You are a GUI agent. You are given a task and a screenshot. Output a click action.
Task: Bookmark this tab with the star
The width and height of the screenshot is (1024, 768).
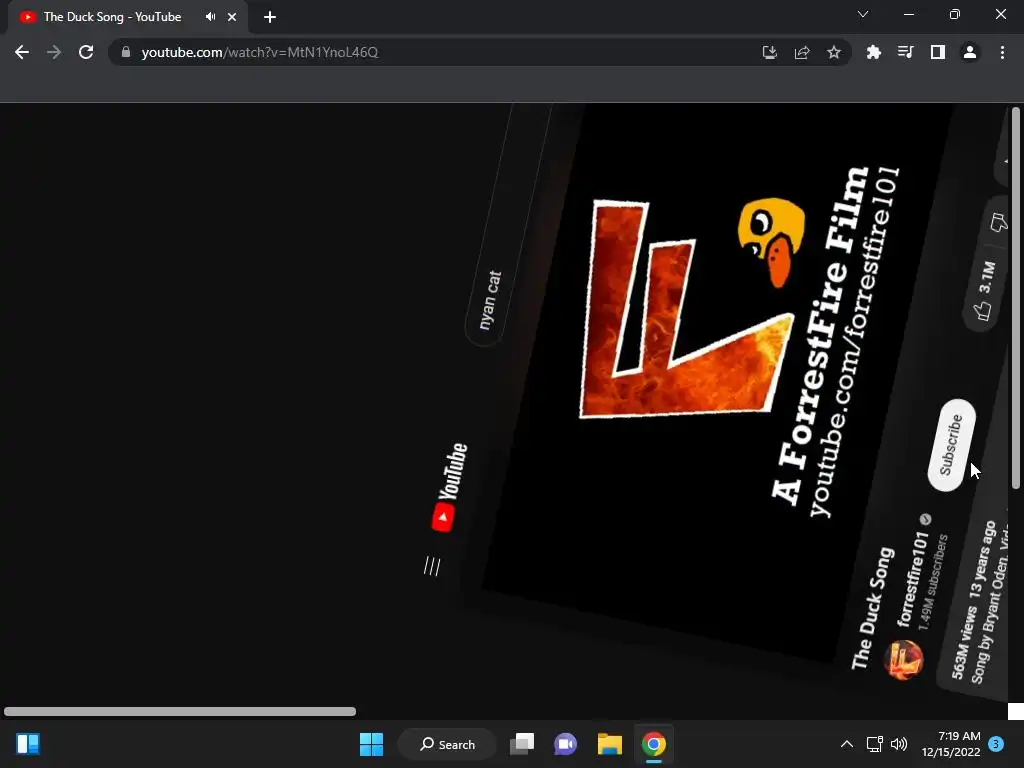point(834,52)
